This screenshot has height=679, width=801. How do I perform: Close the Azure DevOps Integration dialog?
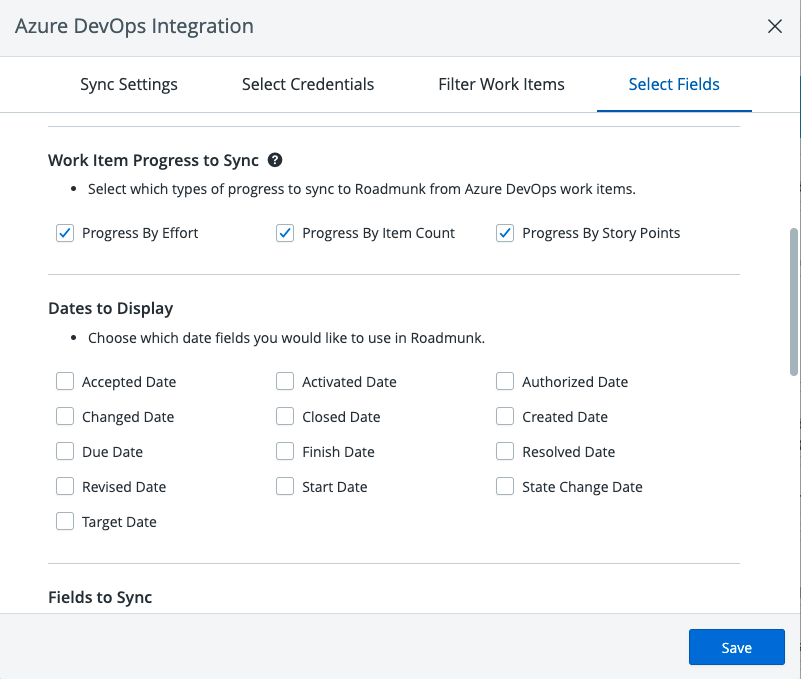click(x=774, y=27)
